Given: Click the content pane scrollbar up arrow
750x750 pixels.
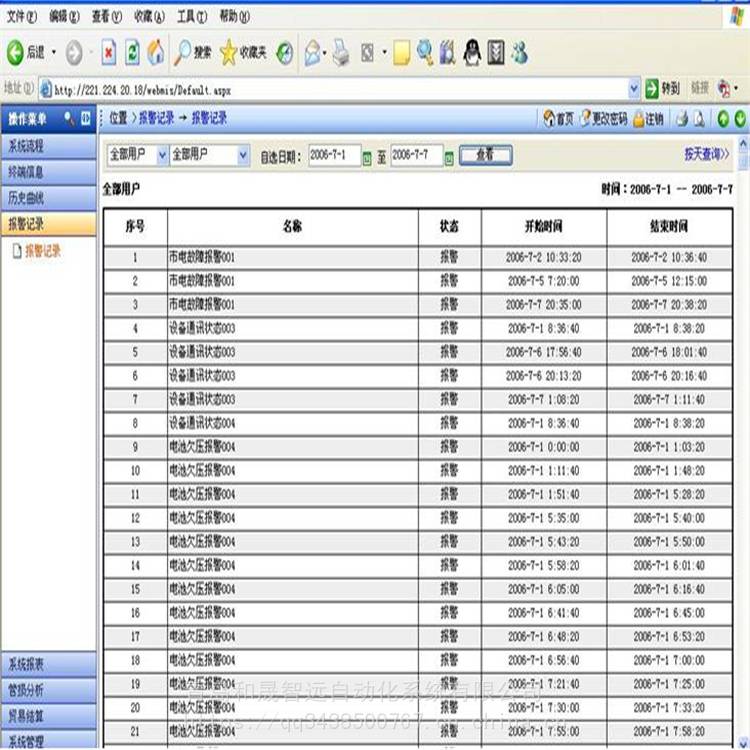Looking at the screenshot, I should tap(743, 143).
